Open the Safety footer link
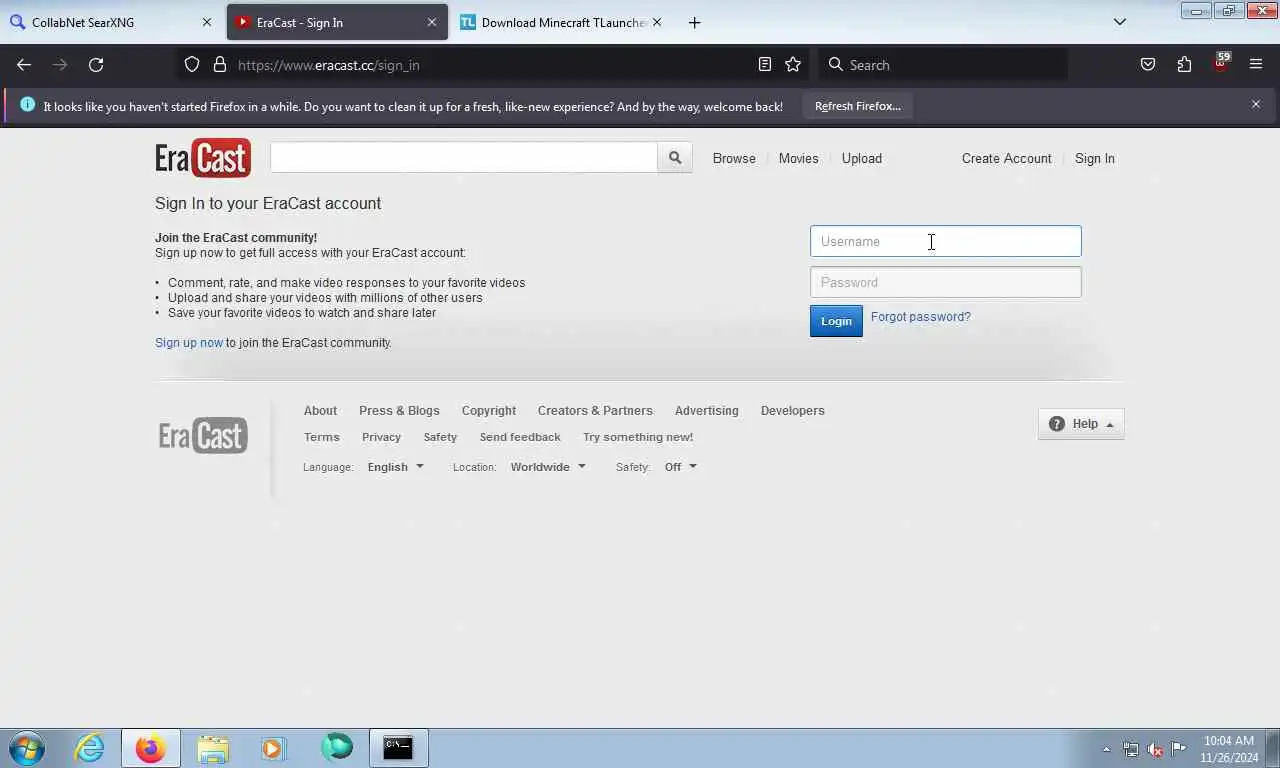Viewport: 1280px width, 768px height. coord(440,437)
